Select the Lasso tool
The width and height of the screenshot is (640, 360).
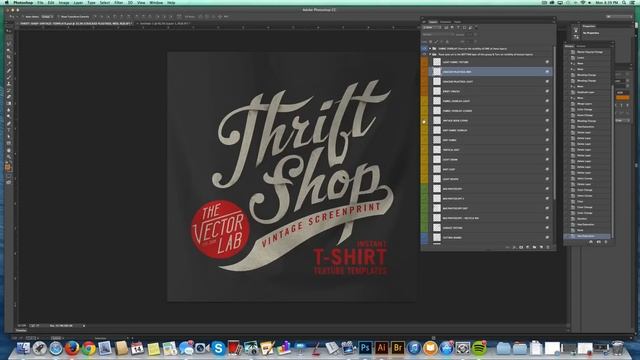(x=9, y=44)
